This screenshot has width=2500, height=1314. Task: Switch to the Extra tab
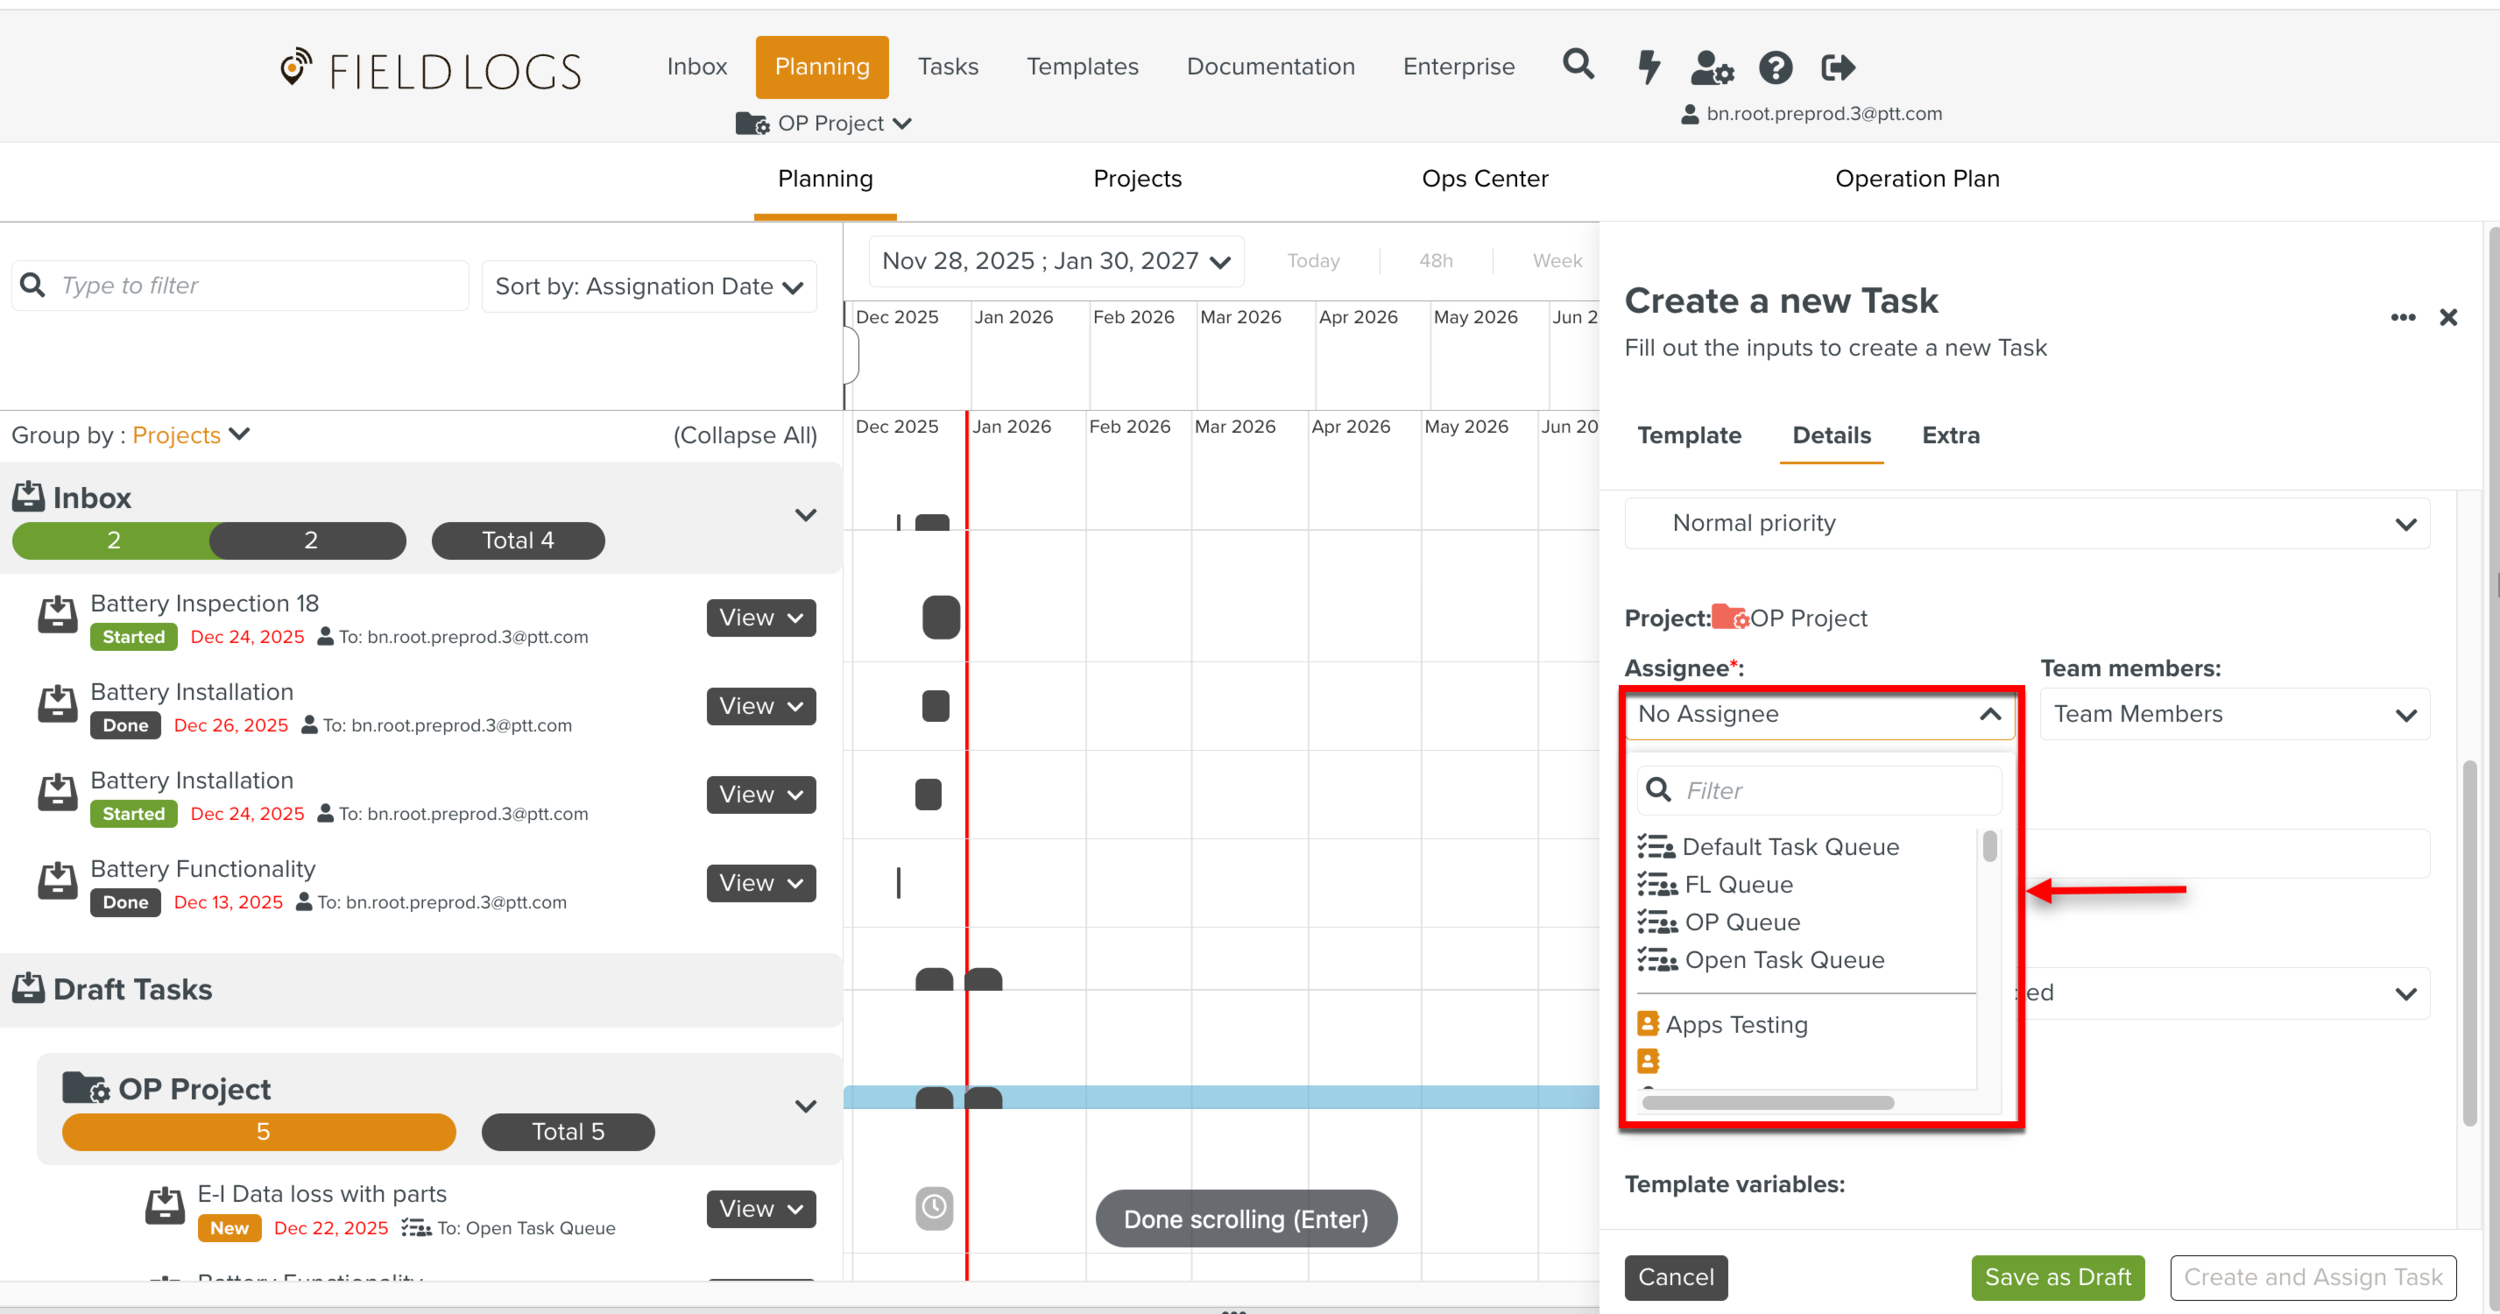[1950, 435]
